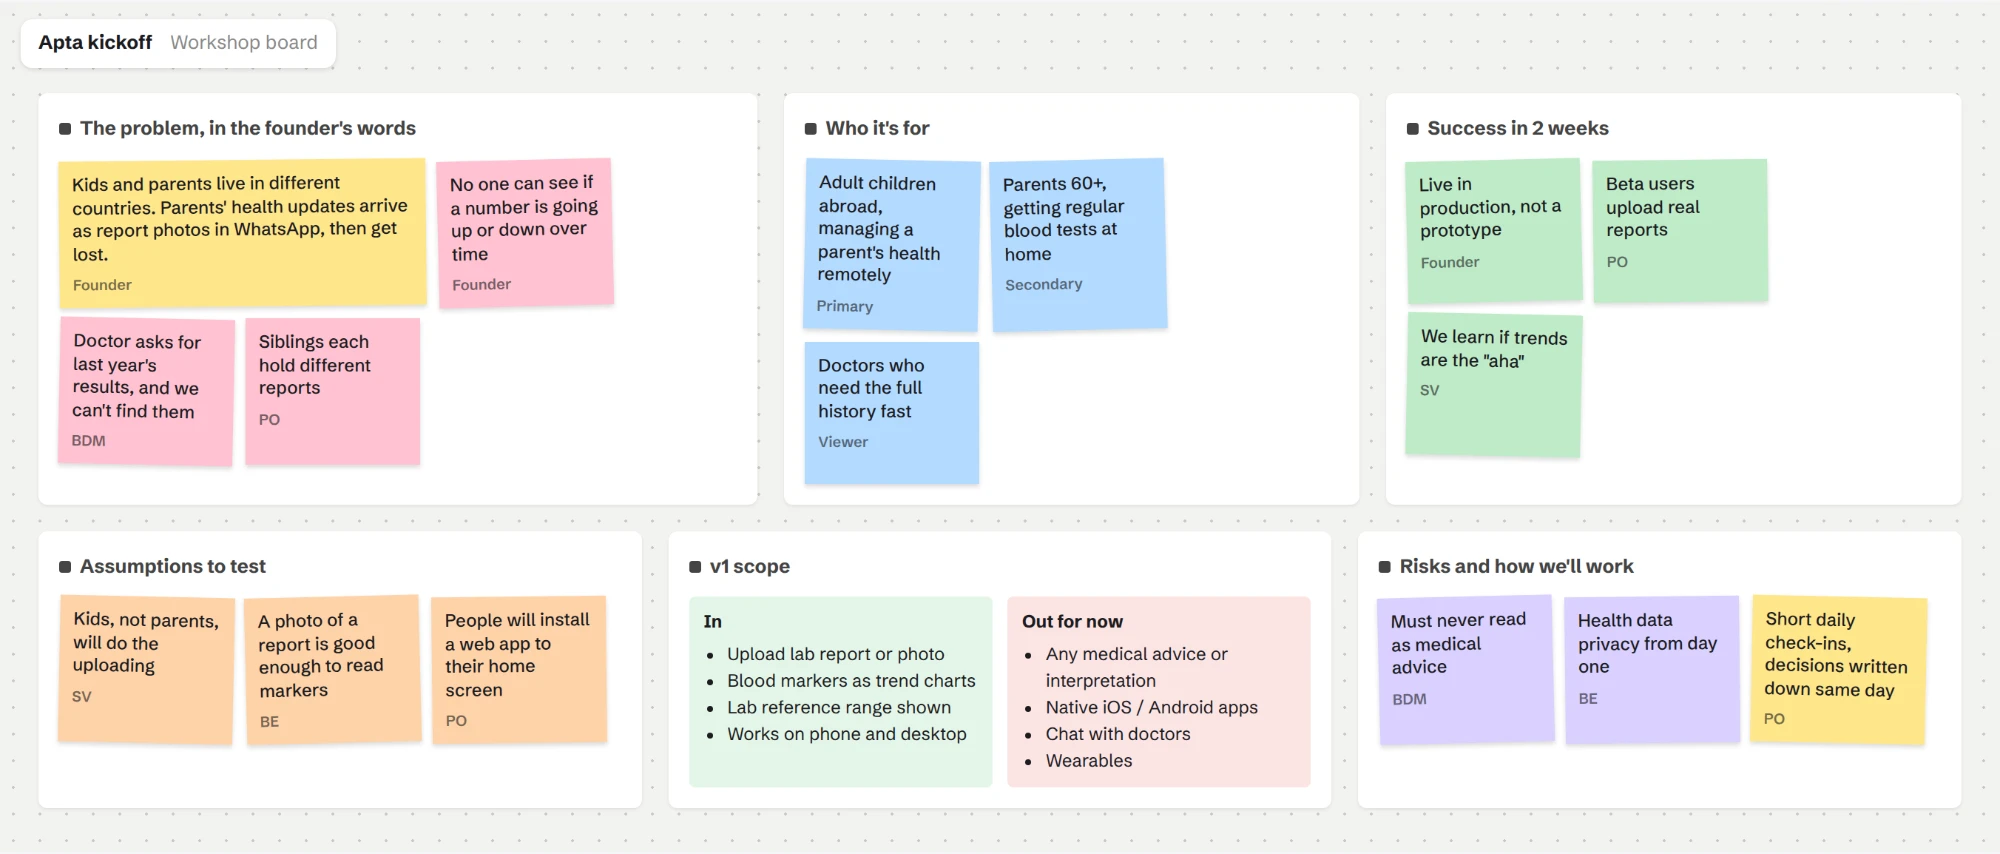
Task: Click the green "In" scope card heading
Action: (x=712, y=621)
